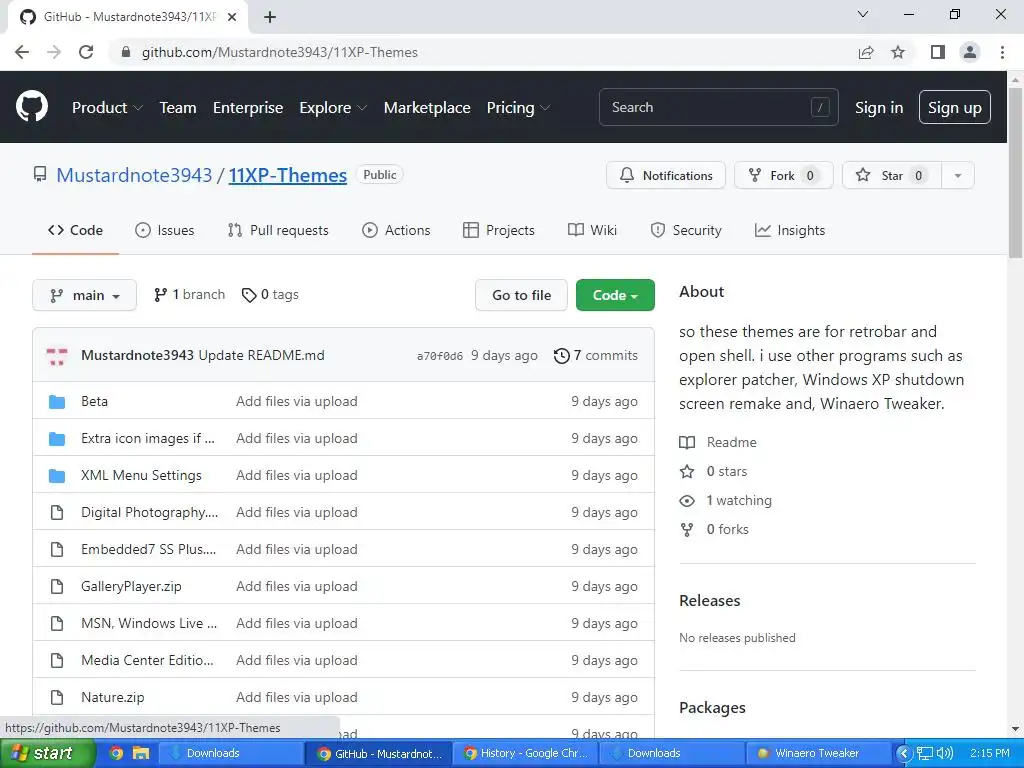This screenshot has width=1024, height=768.
Task: Open the Insights tab
Action: [790, 231]
